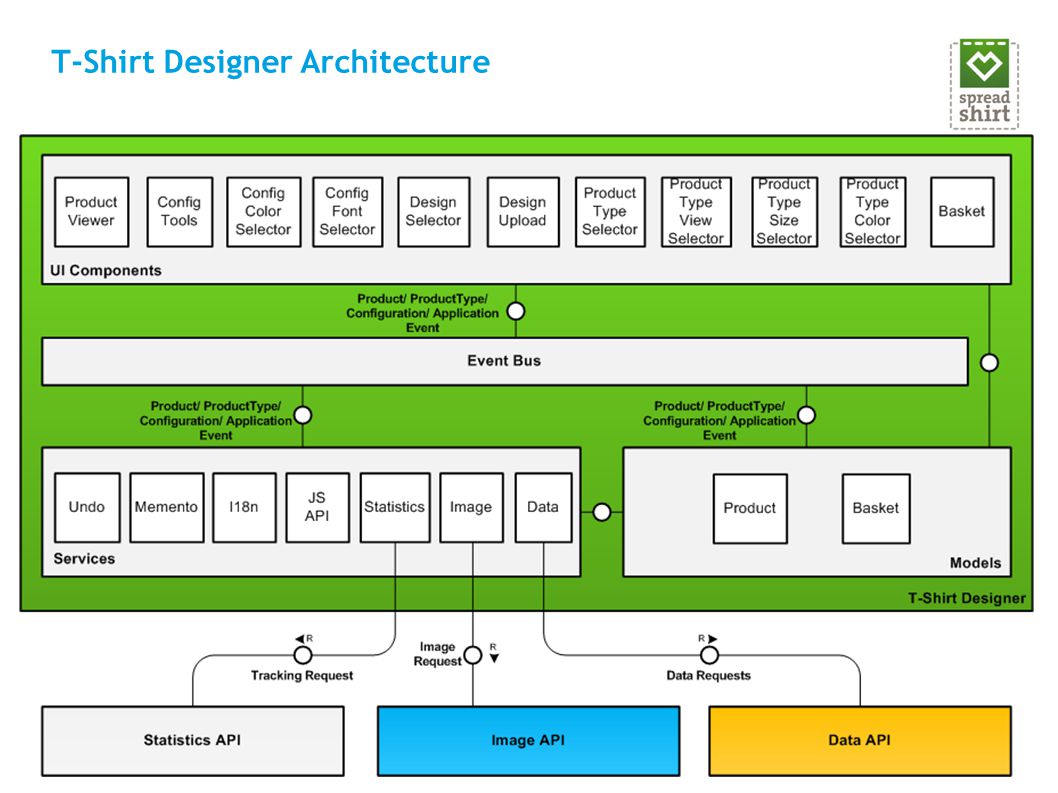Open the Statistics API box

click(x=192, y=740)
